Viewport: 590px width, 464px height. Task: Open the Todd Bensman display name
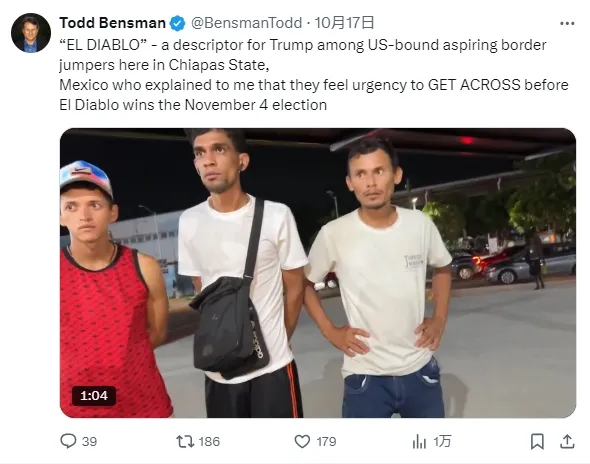113,23
